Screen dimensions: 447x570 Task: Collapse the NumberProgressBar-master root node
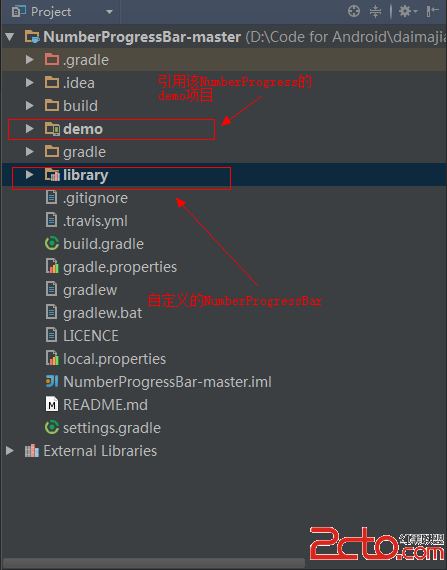pos(10,37)
